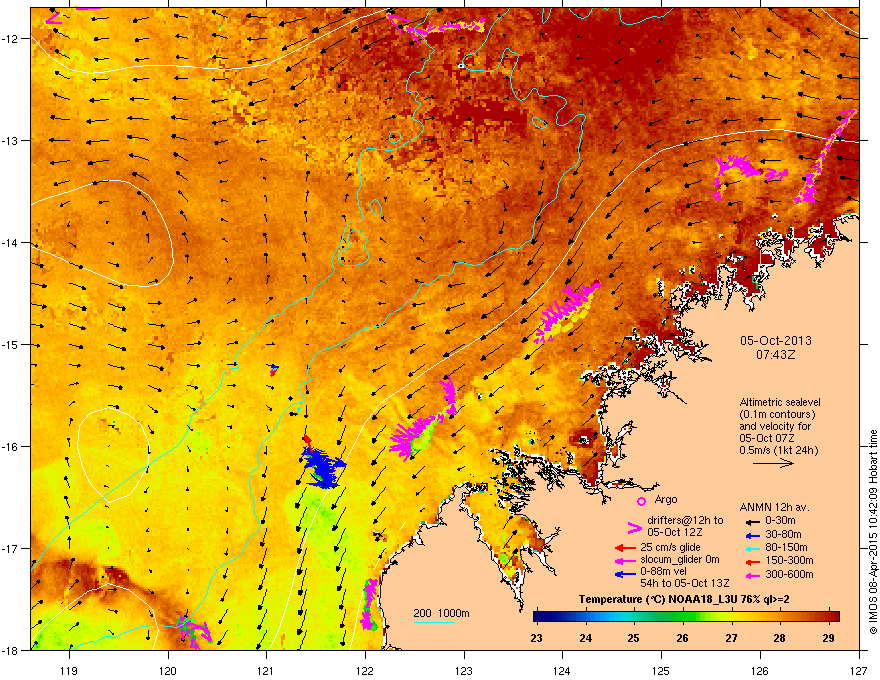Click the dark red end of temperature colorbar

(x=833, y=617)
